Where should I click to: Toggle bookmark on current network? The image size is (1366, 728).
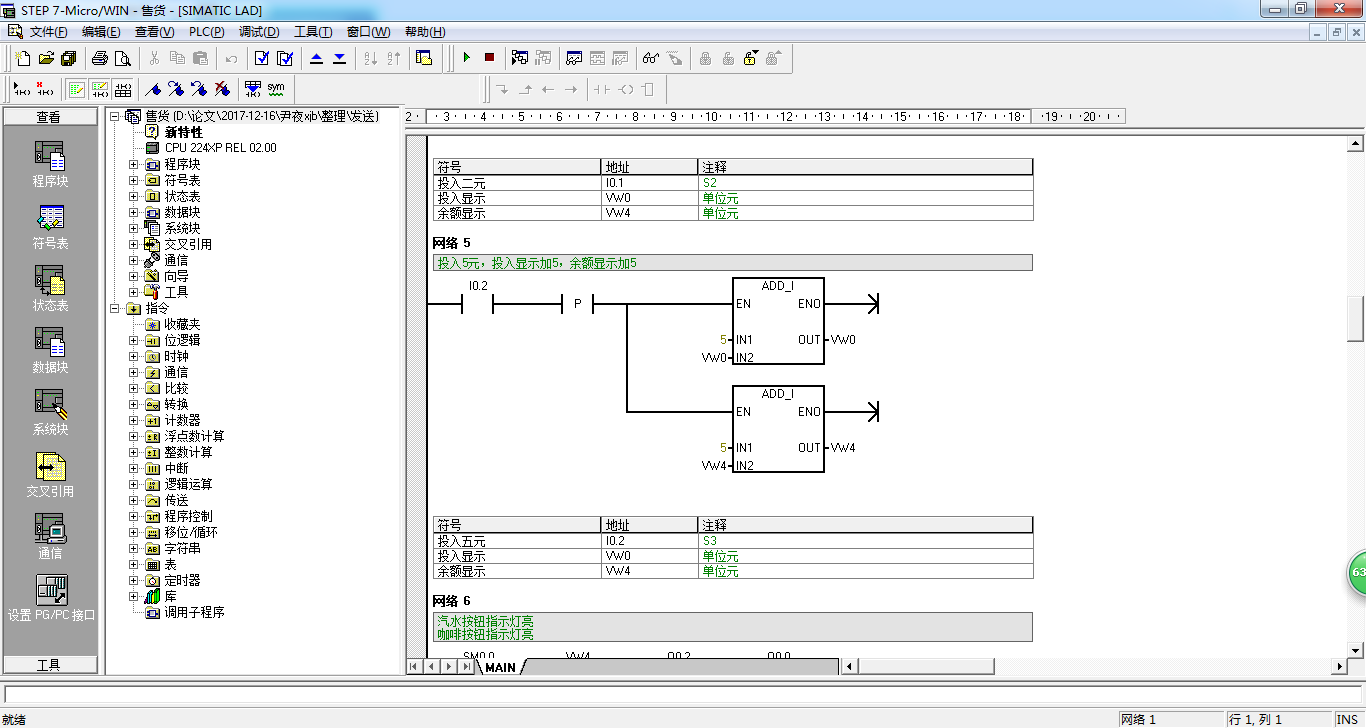(154, 89)
